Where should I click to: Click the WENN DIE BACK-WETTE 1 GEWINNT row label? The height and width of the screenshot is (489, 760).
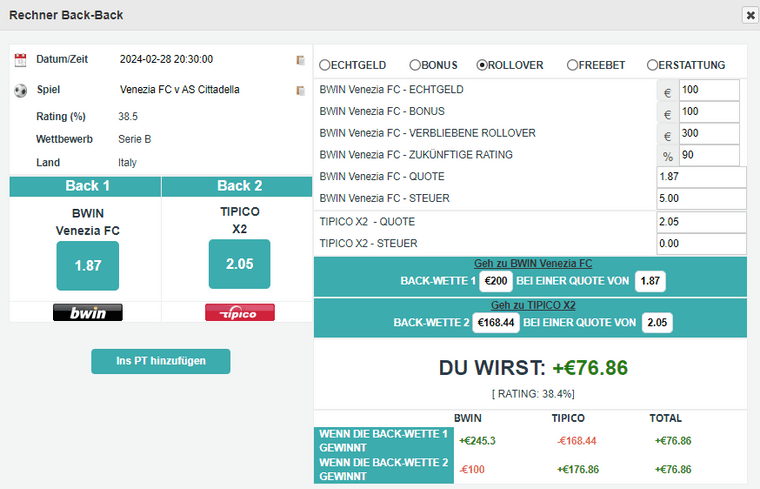pos(384,441)
